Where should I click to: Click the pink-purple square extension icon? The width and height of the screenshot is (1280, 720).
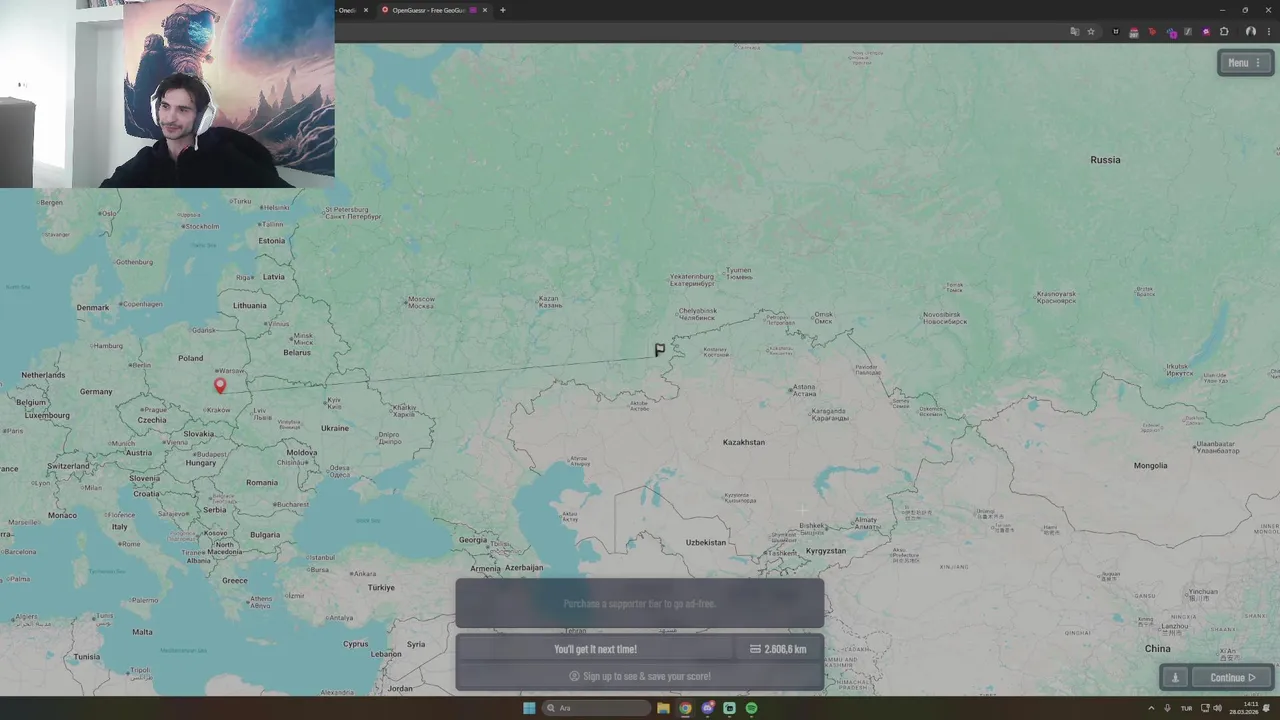click(1206, 32)
